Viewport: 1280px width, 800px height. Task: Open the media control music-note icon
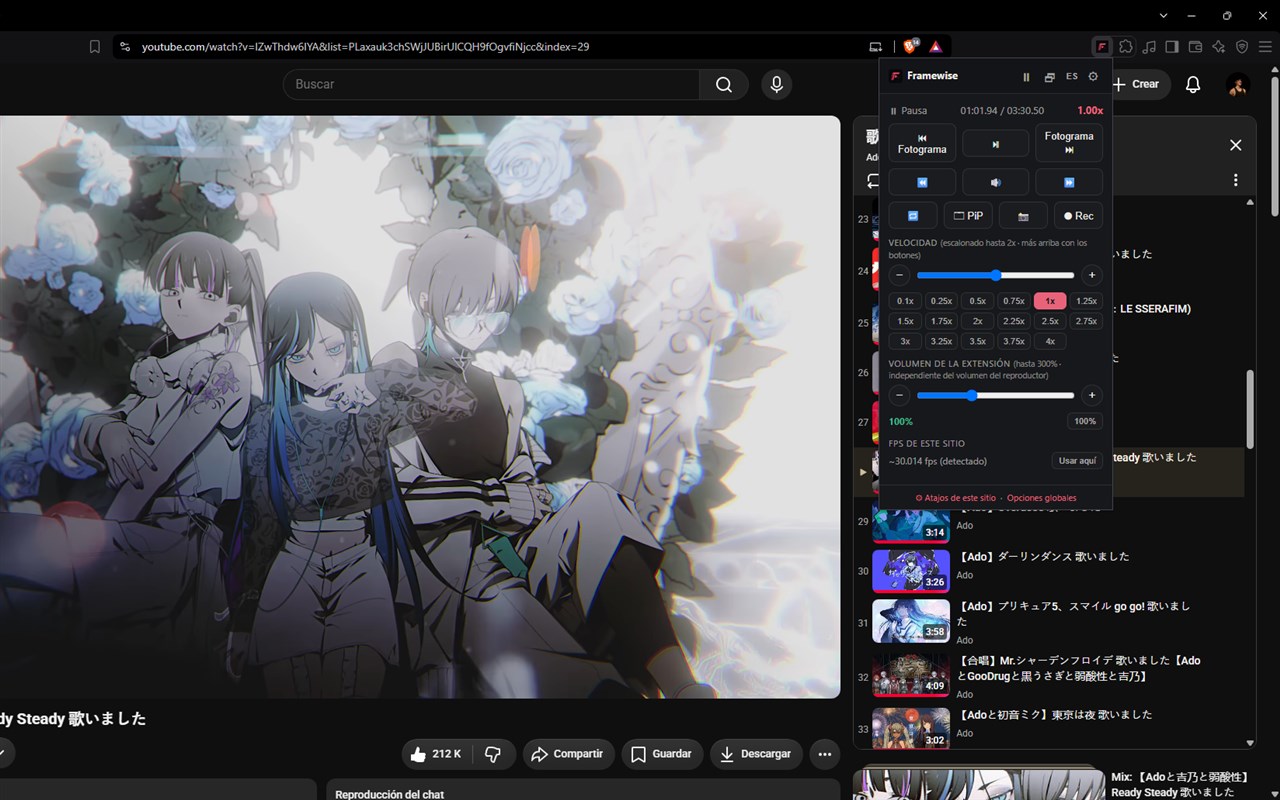1149,46
